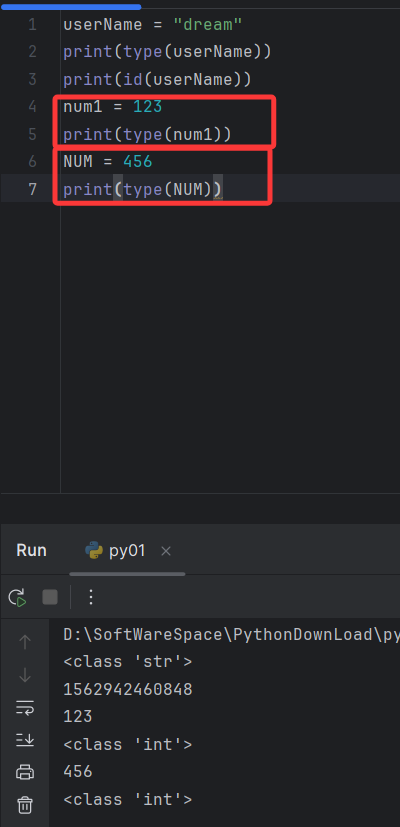Click the horizontal scrollbar under the run tabs
Viewport: 400px width, 827px height.
point(127,574)
